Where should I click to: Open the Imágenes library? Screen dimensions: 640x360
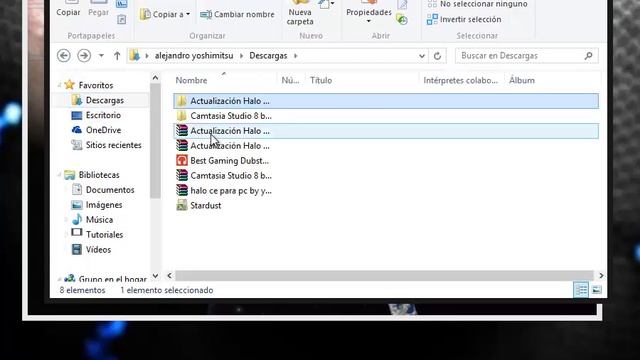coord(104,205)
